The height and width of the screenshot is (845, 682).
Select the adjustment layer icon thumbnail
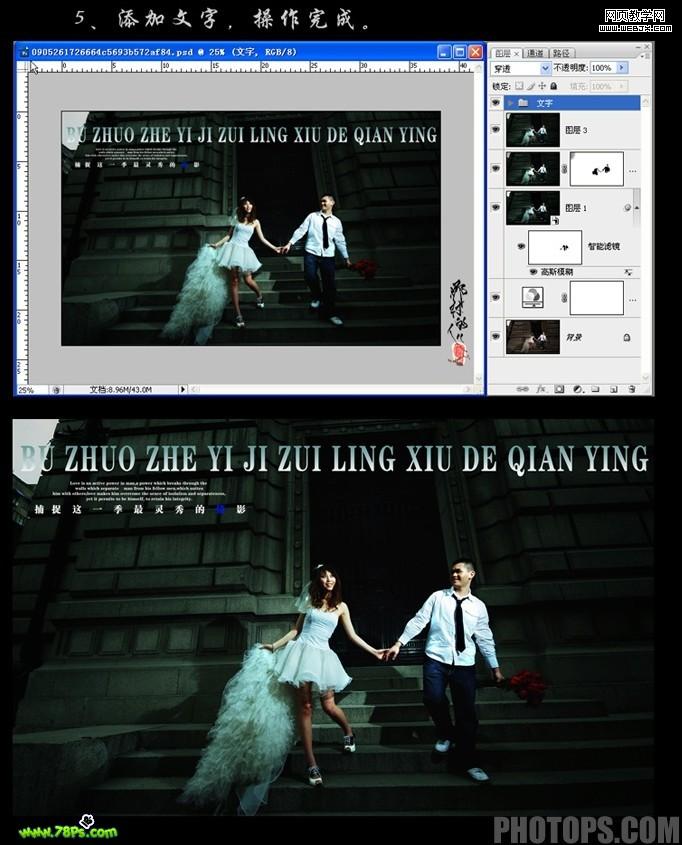533,297
